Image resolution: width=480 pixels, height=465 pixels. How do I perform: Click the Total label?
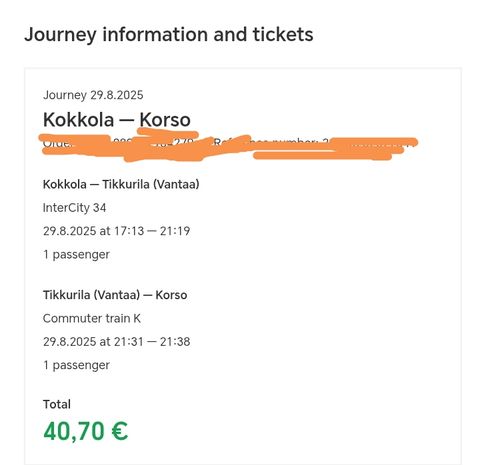pyautogui.click(x=57, y=404)
